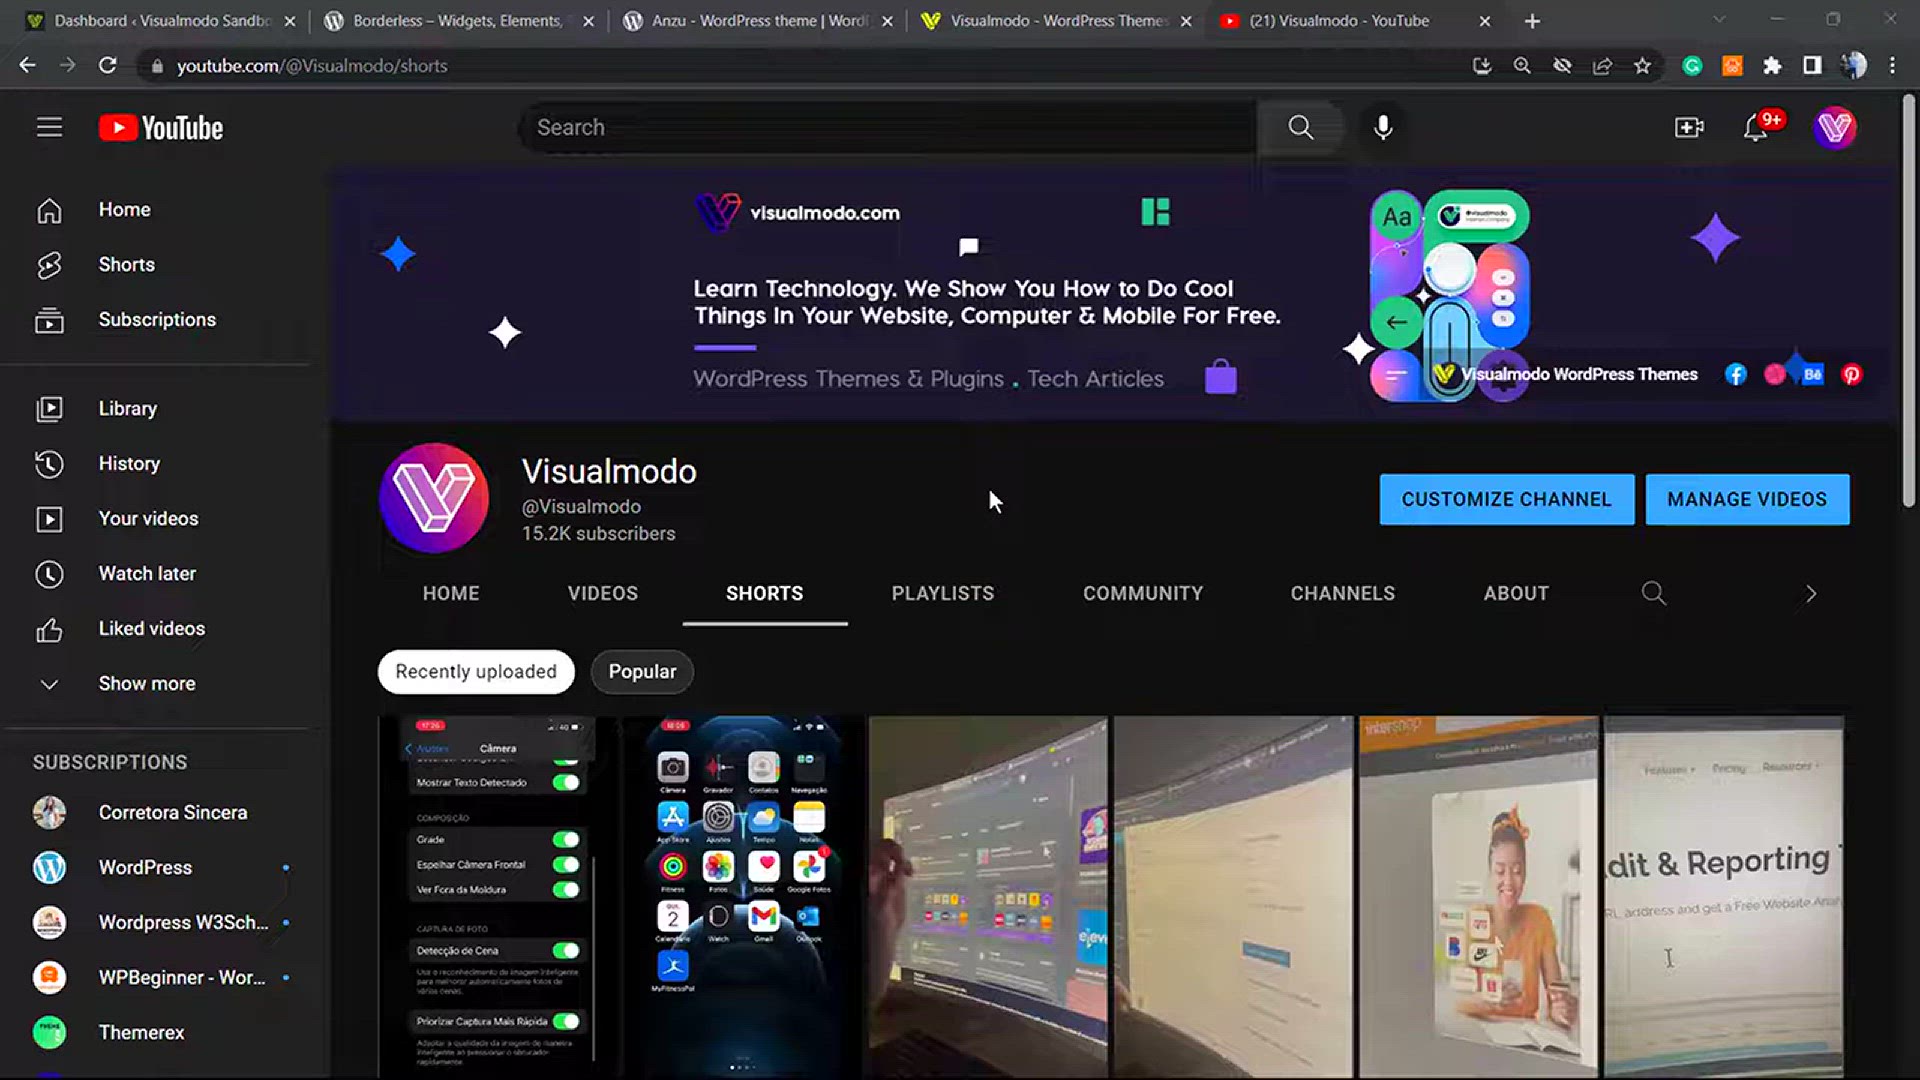The image size is (1920, 1080).
Task: Switch to the PLAYLISTS tab
Action: point(943,593)
